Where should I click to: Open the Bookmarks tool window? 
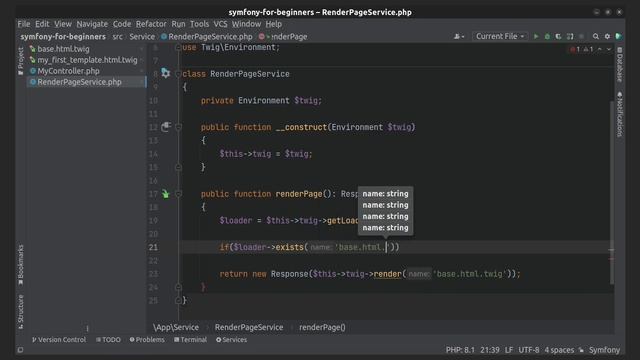point(20,265)
